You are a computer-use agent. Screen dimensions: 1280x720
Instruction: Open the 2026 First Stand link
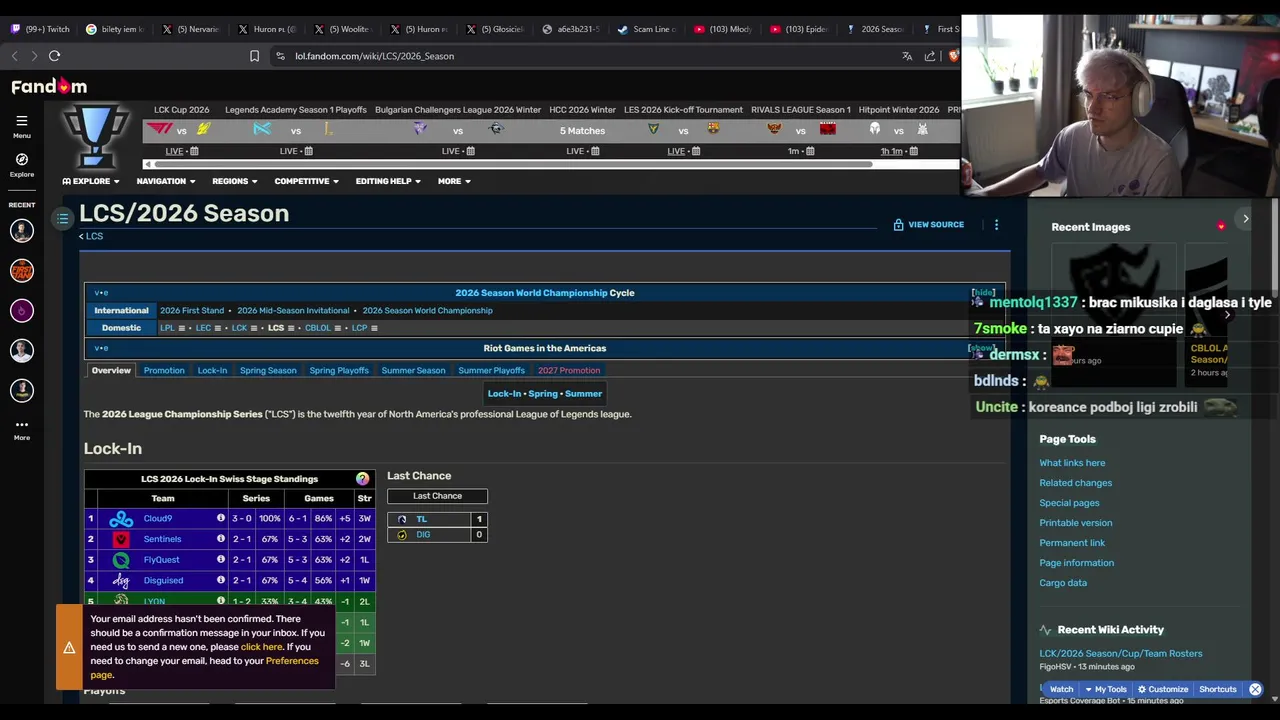point(192,310)
